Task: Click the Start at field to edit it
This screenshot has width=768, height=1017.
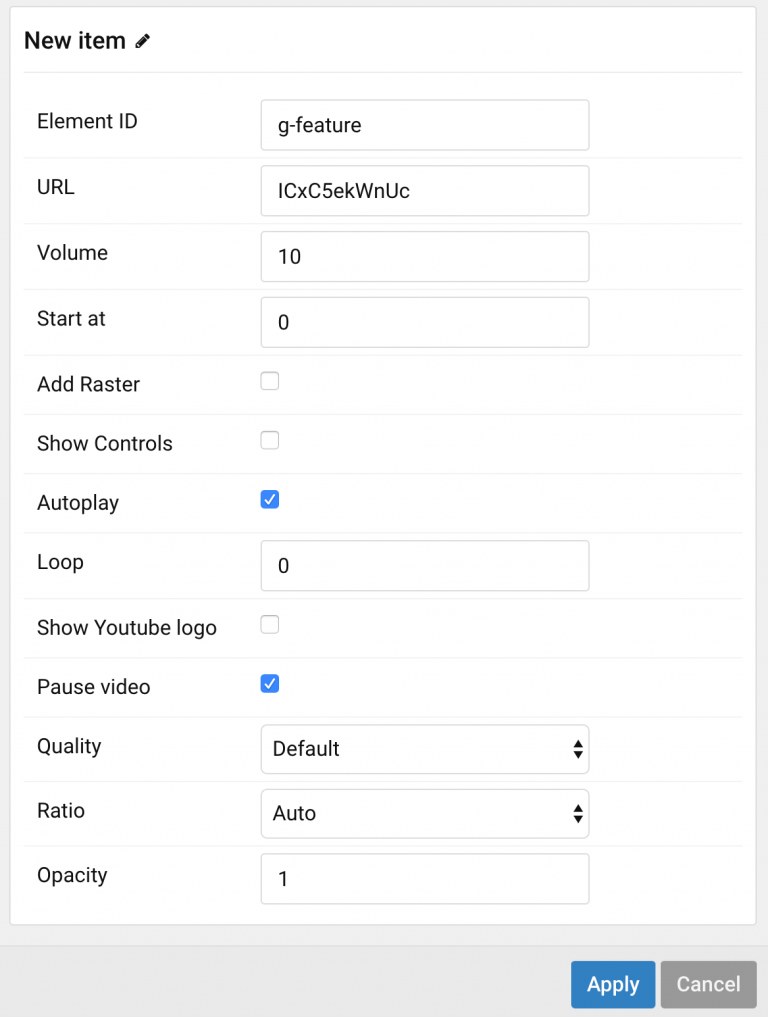Action: [x=424, y=322]
